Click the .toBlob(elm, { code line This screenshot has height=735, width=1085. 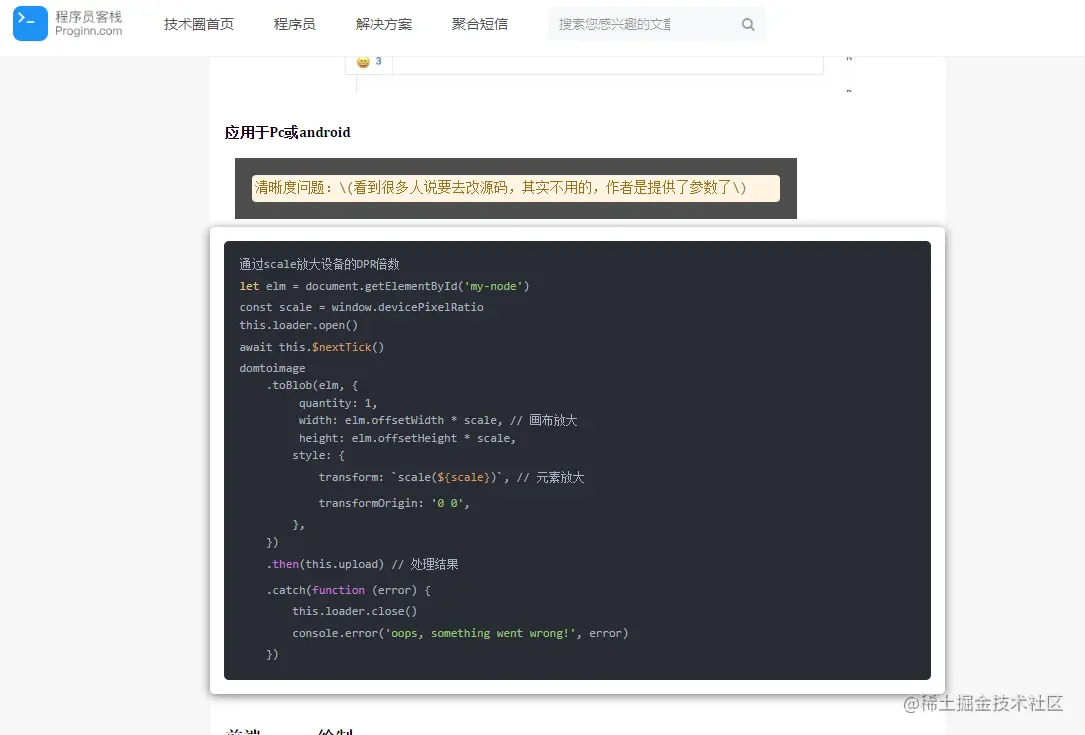(x=312, y=385)
